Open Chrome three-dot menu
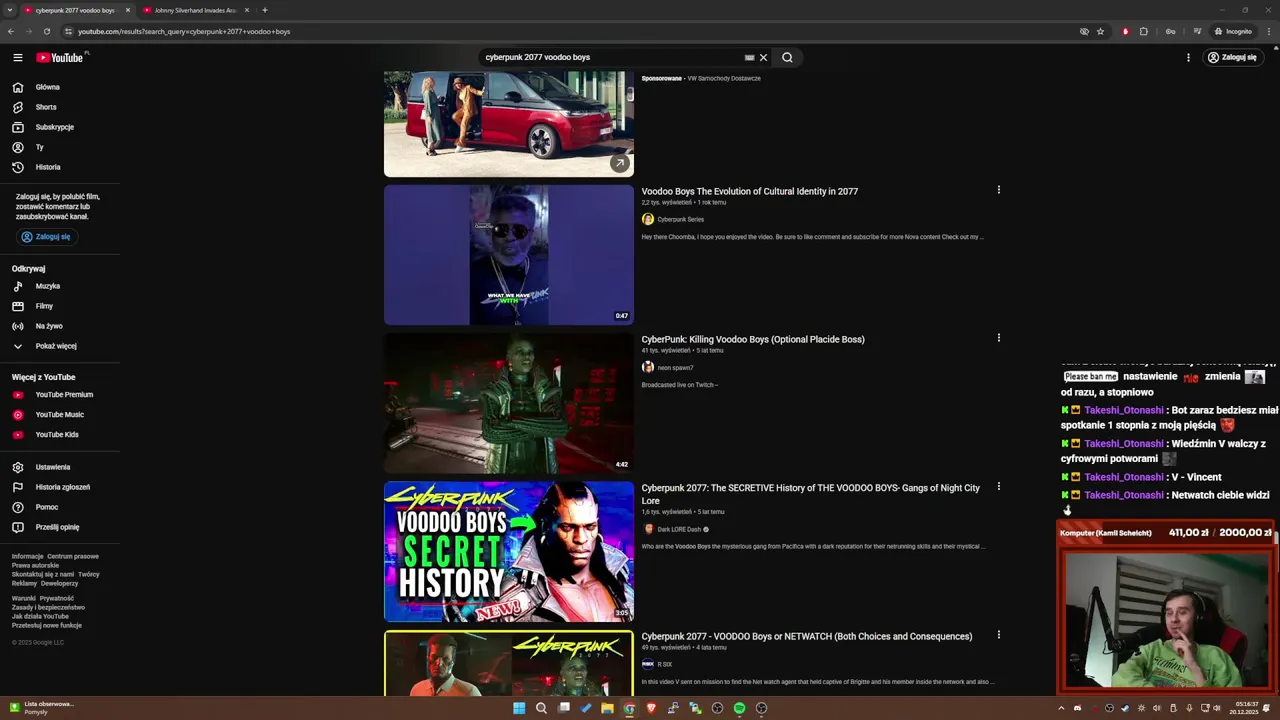Viewport: 1280px width, 720px height. point(1268,31)
